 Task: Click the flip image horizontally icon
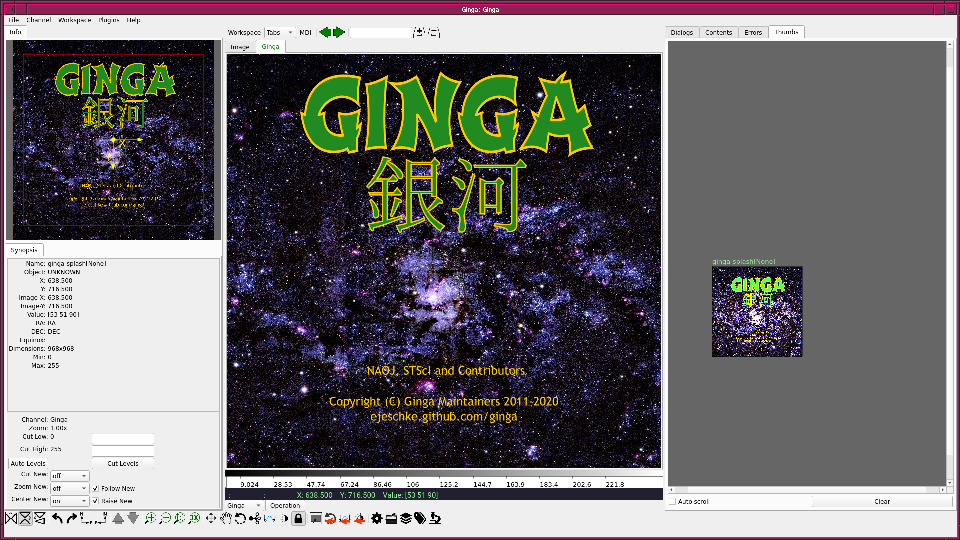[11, 518]
